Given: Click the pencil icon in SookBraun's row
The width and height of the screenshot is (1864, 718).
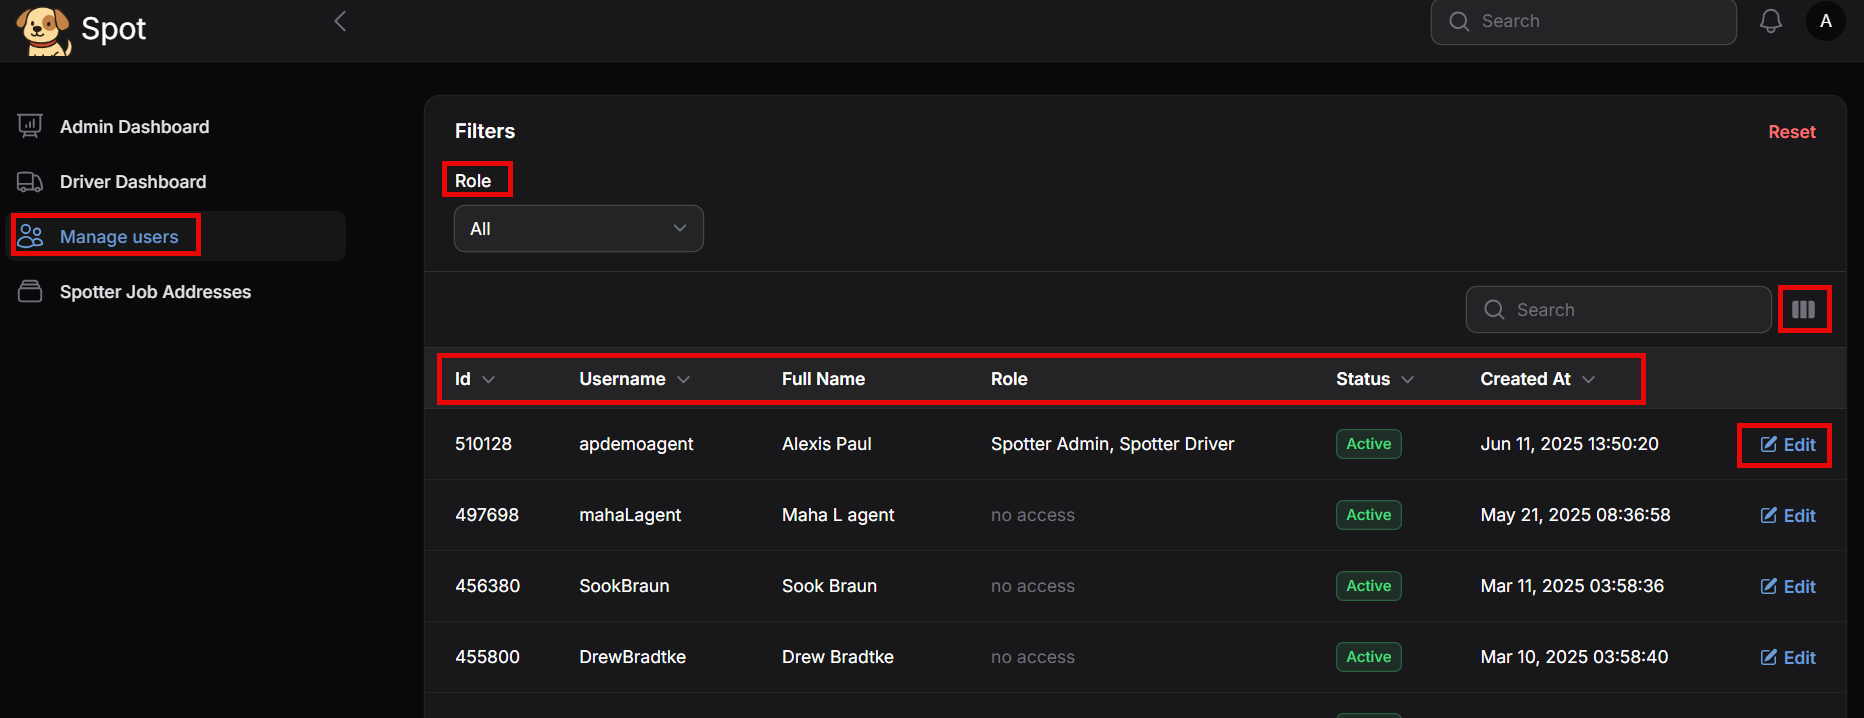Looking at the screenshot, I should pos(1769,586).
